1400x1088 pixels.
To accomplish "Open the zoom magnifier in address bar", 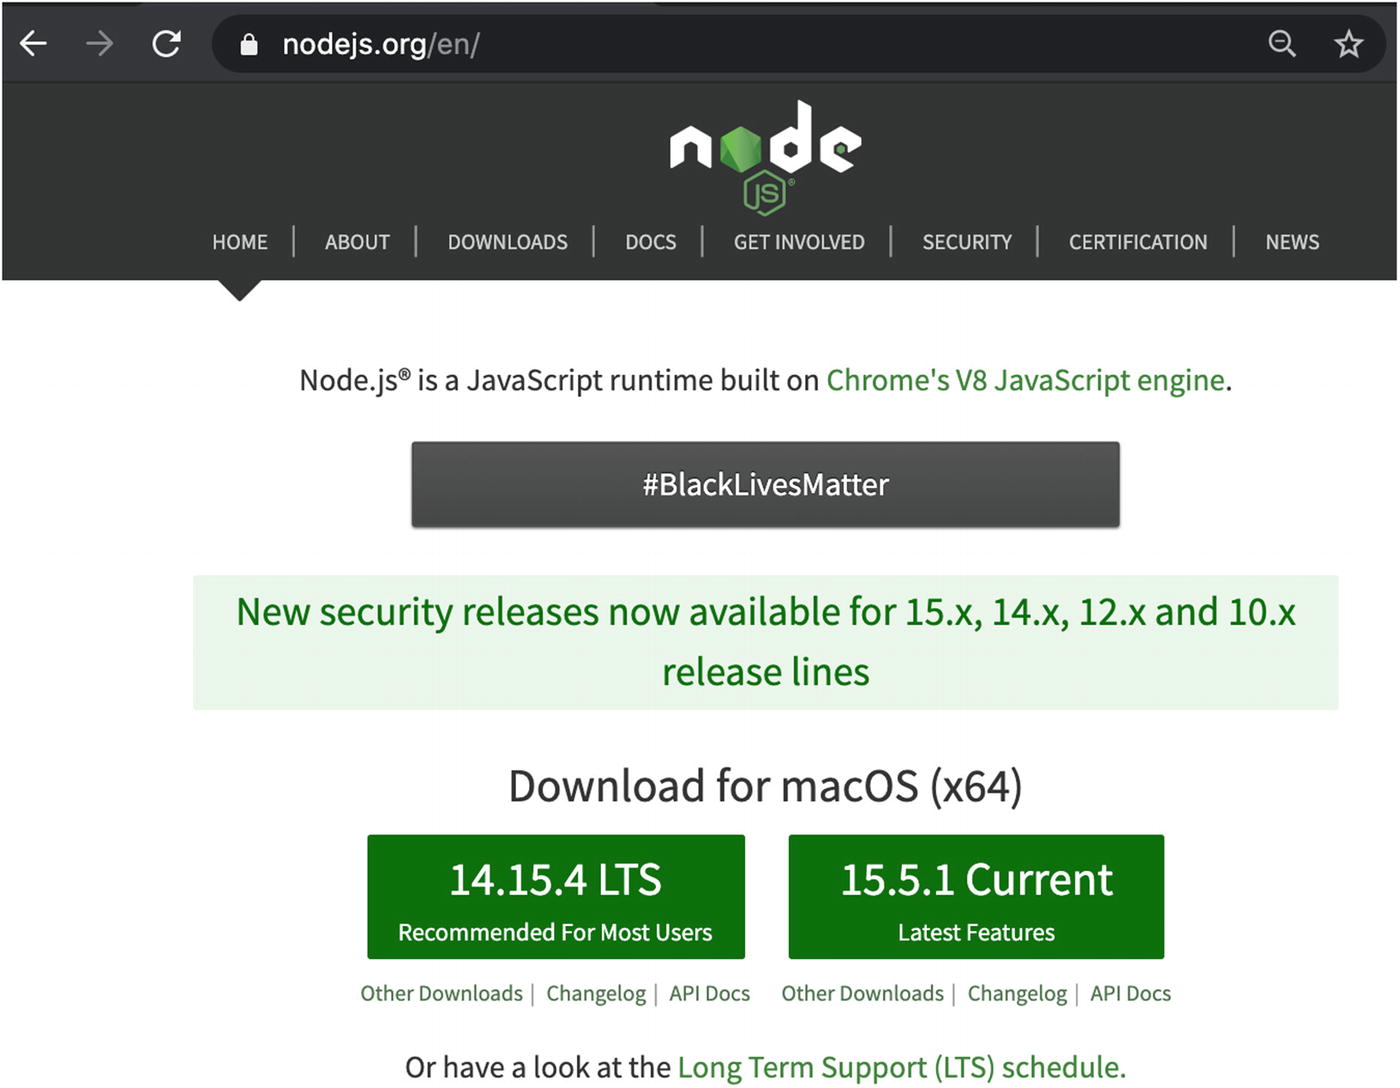I will (x=1281, y=44).
